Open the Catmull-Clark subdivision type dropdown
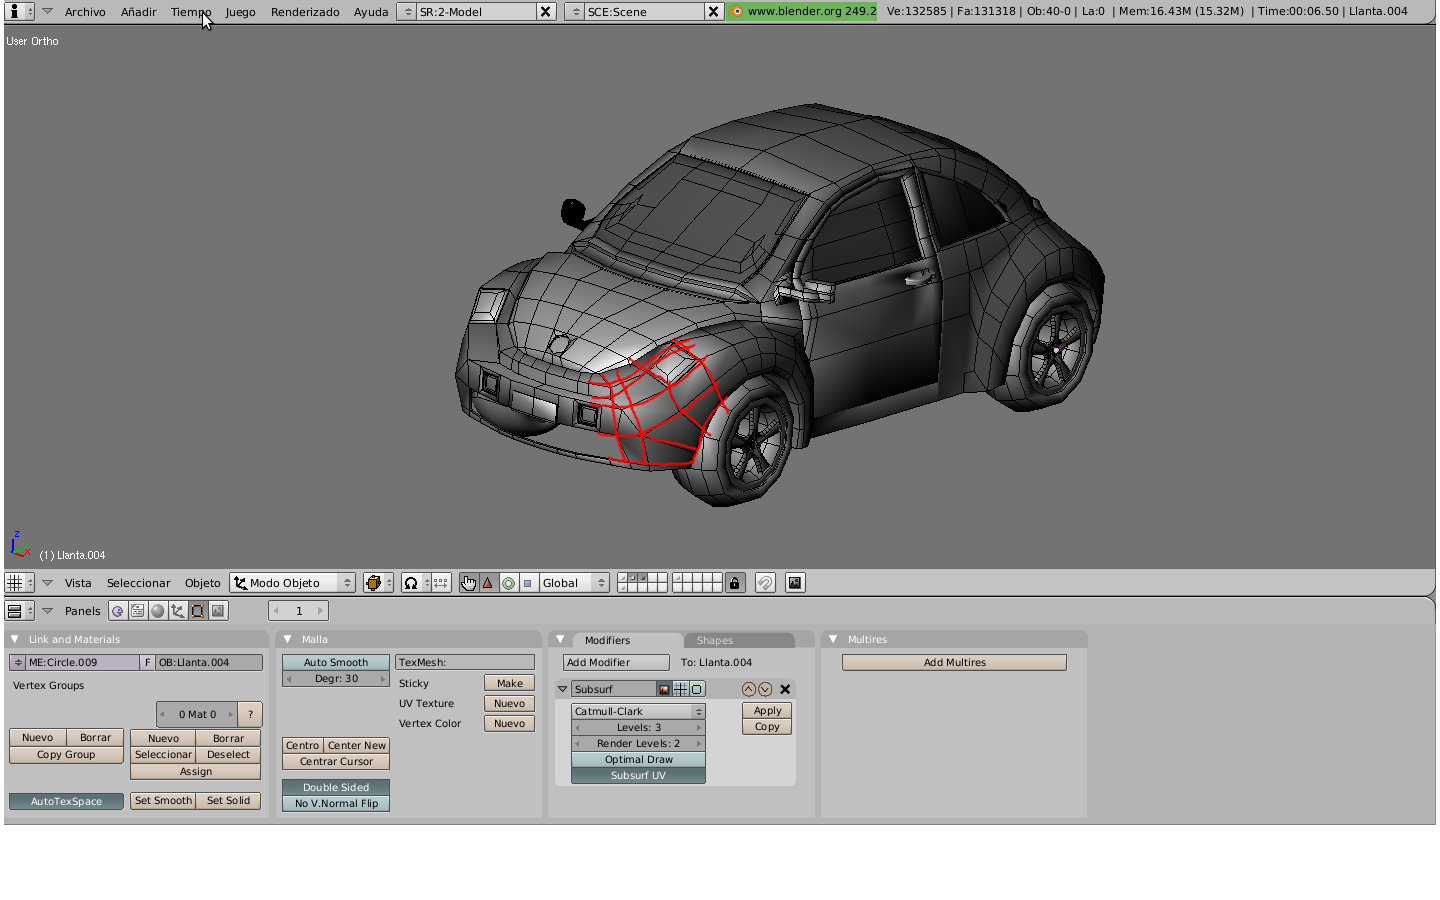This screenshot has width=1440, height=900. point(638,711)
